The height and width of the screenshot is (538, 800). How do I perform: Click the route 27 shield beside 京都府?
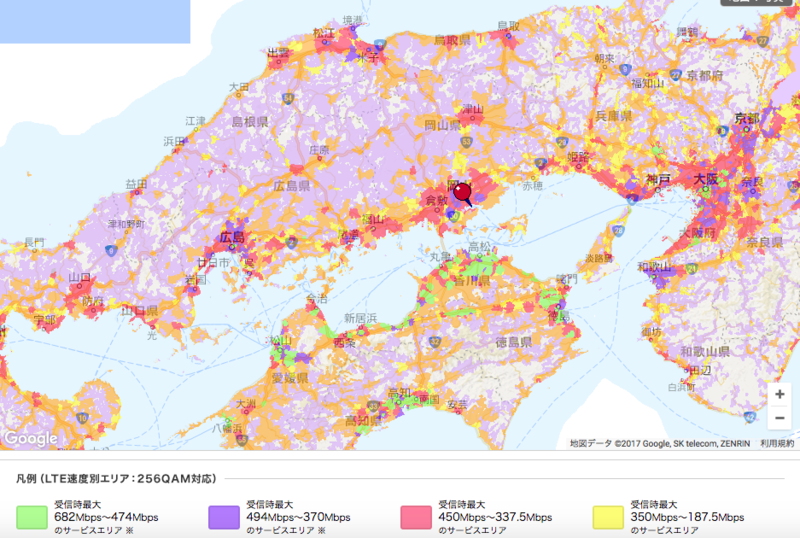[x=676, y=75]
